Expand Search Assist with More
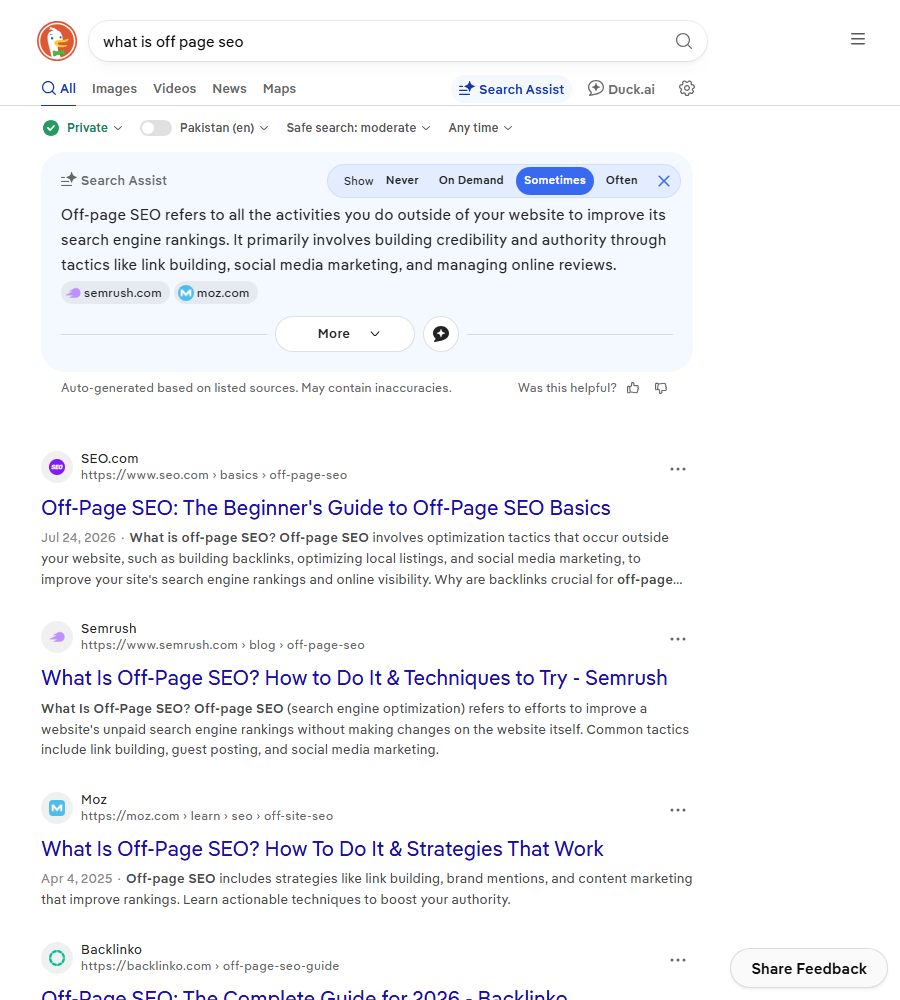 click(x=345, y=334)
